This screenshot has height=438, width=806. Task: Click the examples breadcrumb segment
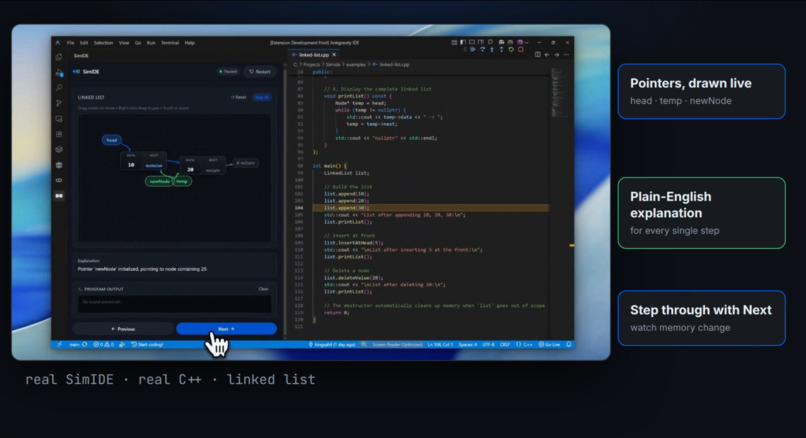356,65
